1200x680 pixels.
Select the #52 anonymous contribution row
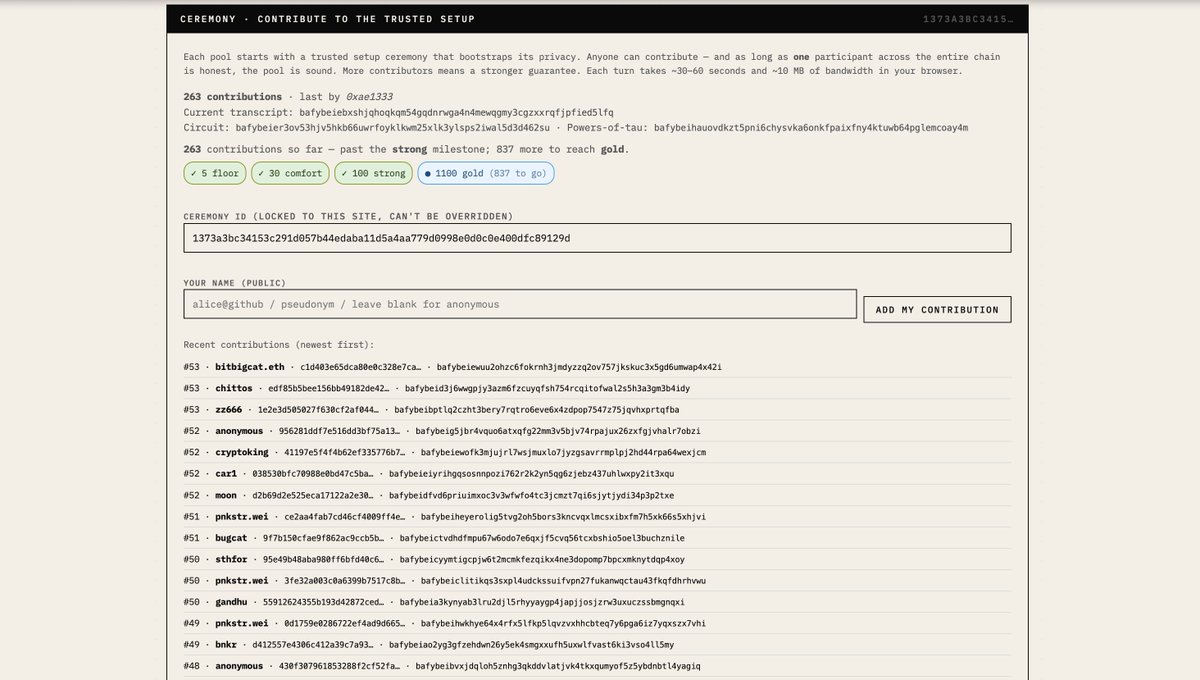click(597, 431)
